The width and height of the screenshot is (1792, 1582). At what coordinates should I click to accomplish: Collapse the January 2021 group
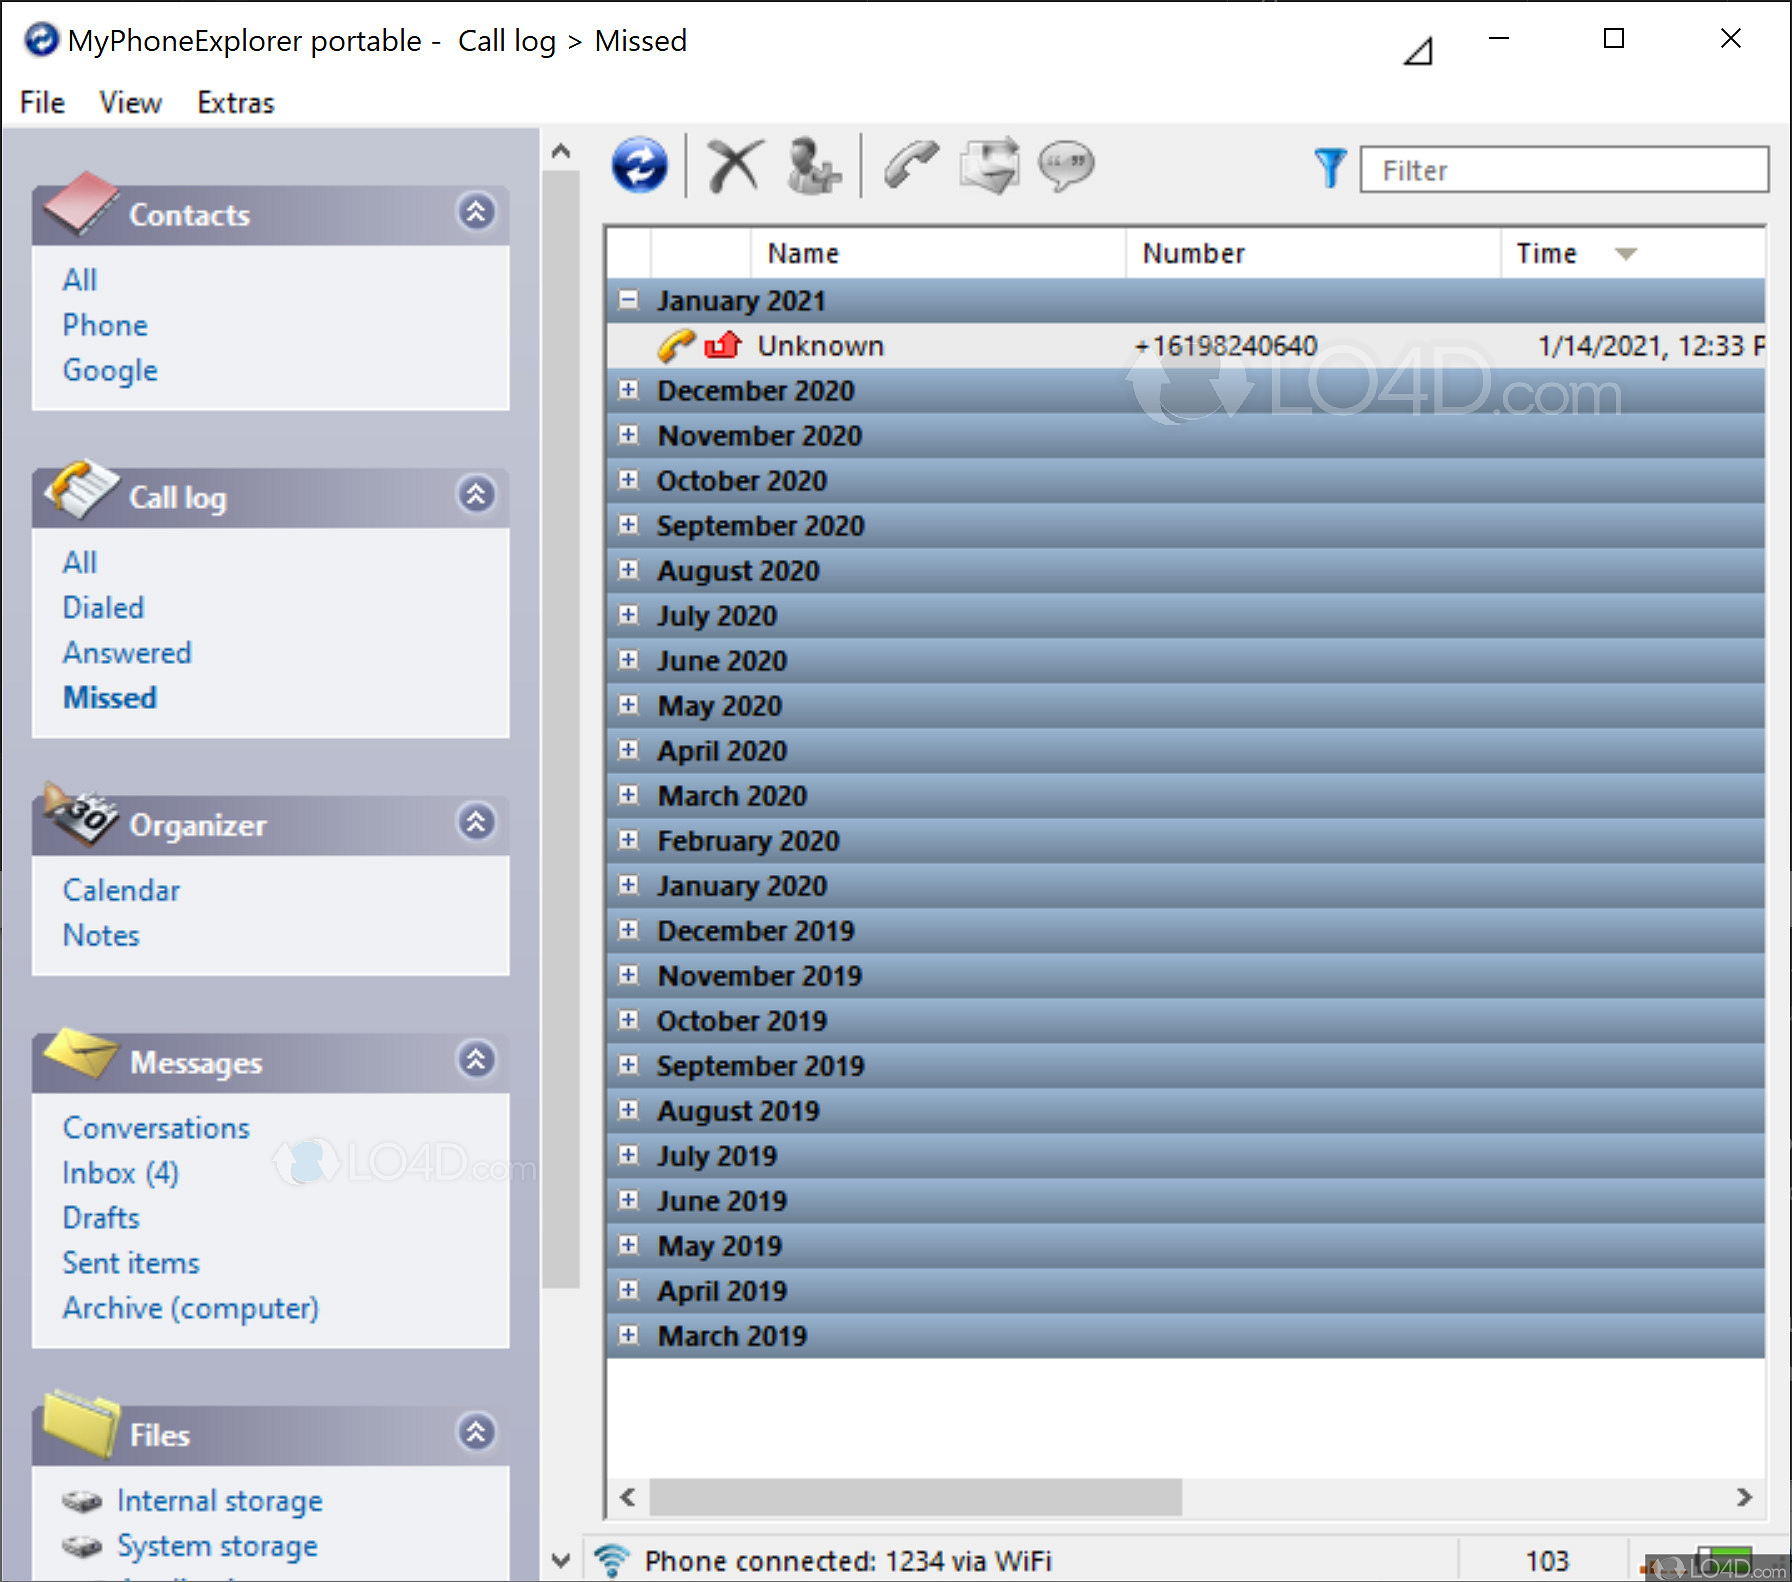point(628,299)
